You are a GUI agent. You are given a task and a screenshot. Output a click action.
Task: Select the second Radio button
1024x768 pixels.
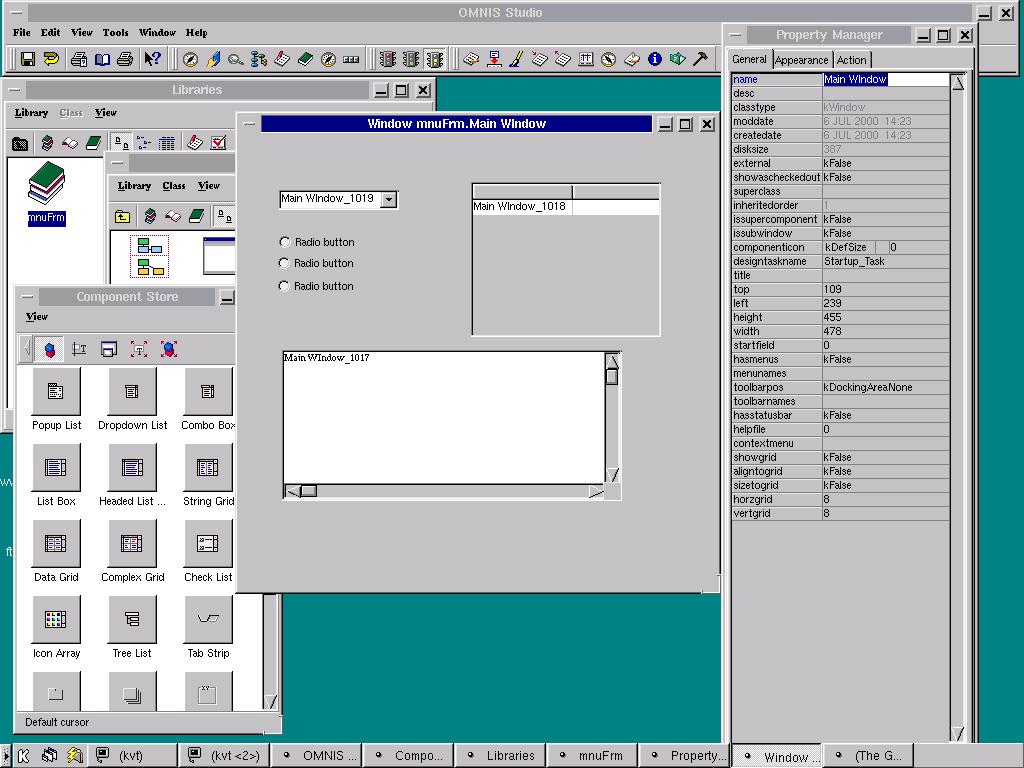285,263
